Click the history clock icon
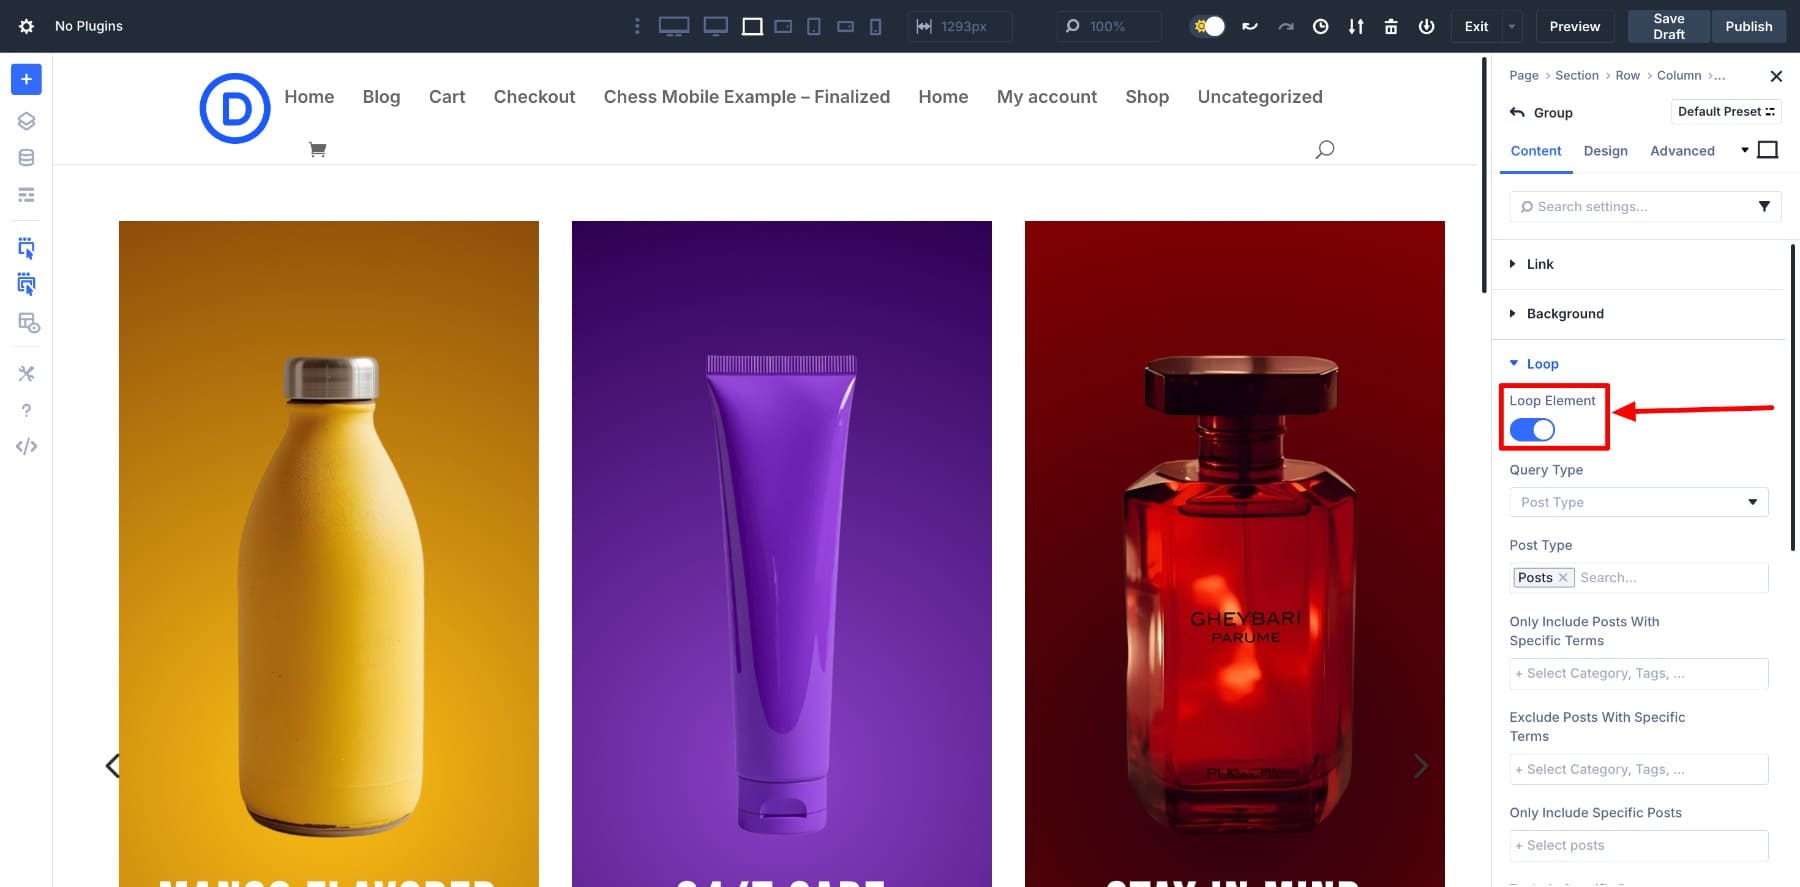The height and width of the screenshot is (887, 1800). tap(1320, 27)
